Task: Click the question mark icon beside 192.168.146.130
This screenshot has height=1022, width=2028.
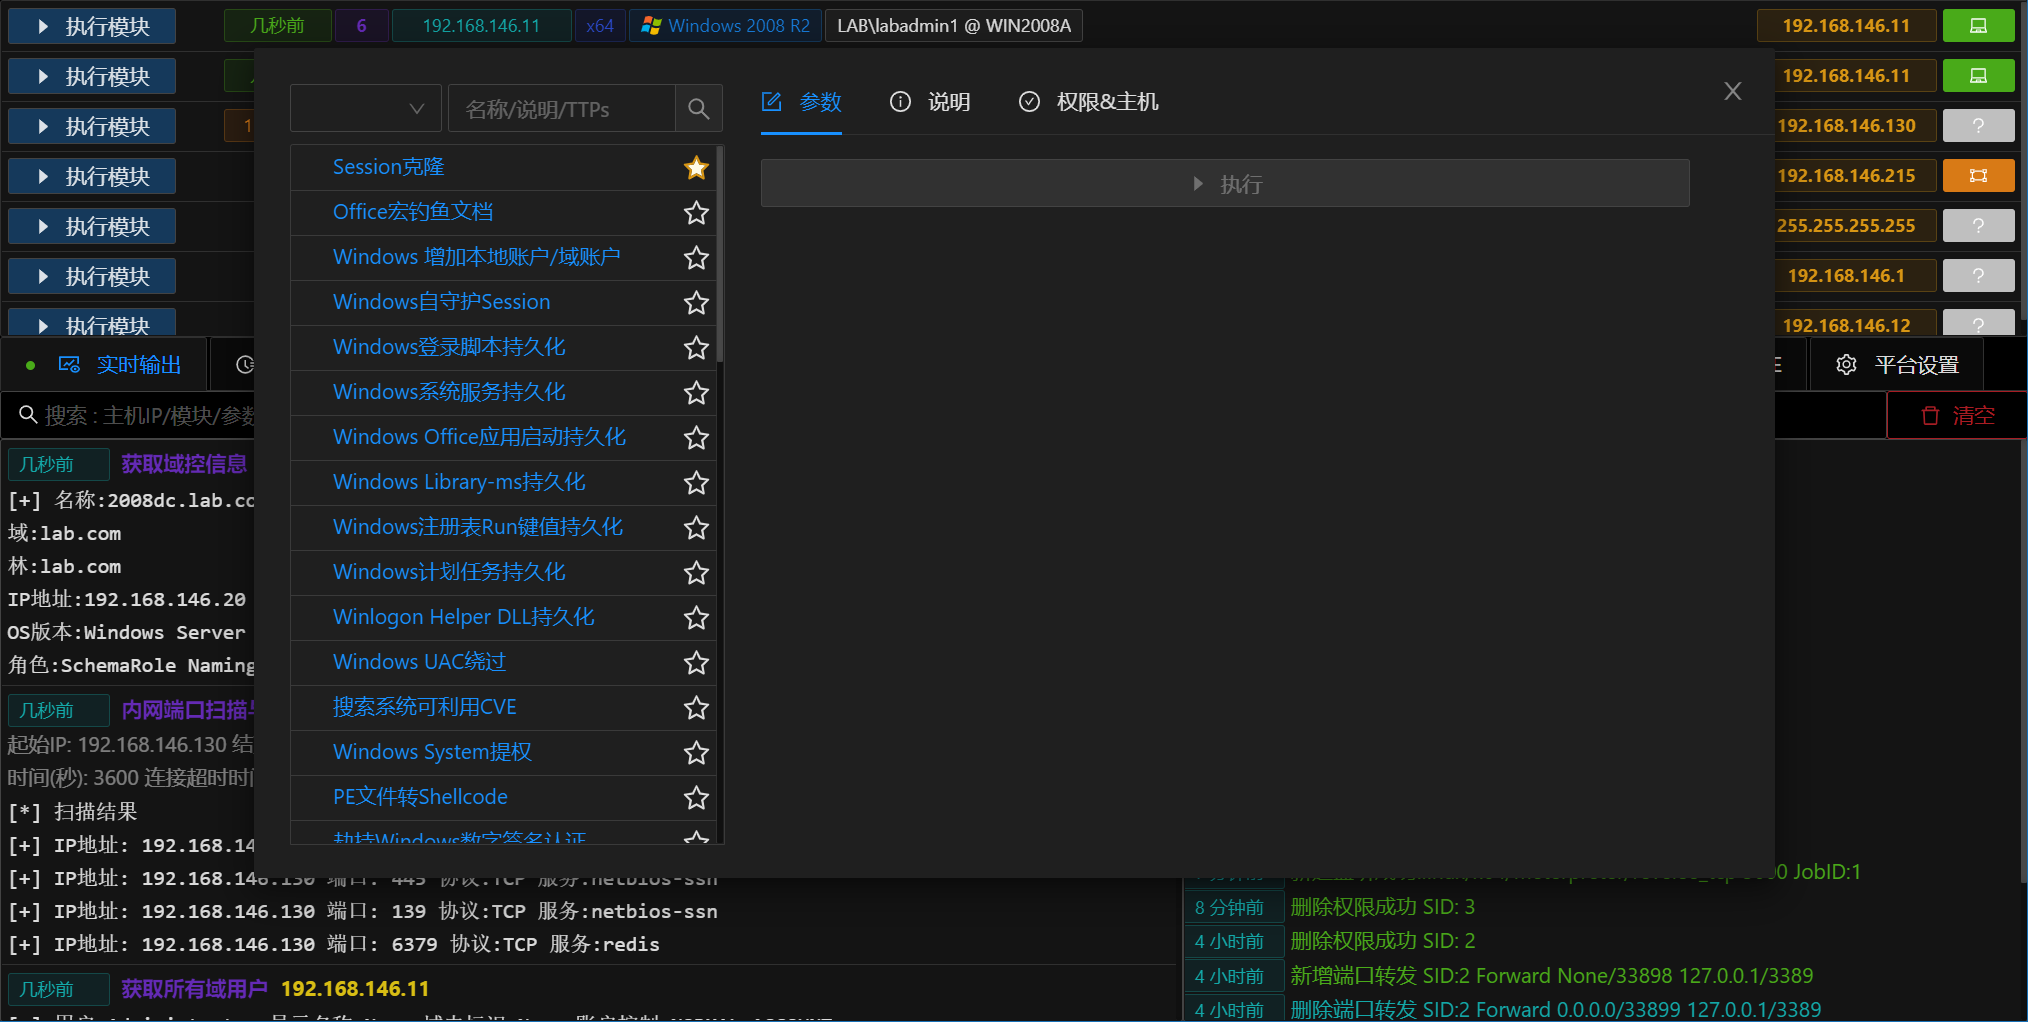Action: click(1977, 126)
